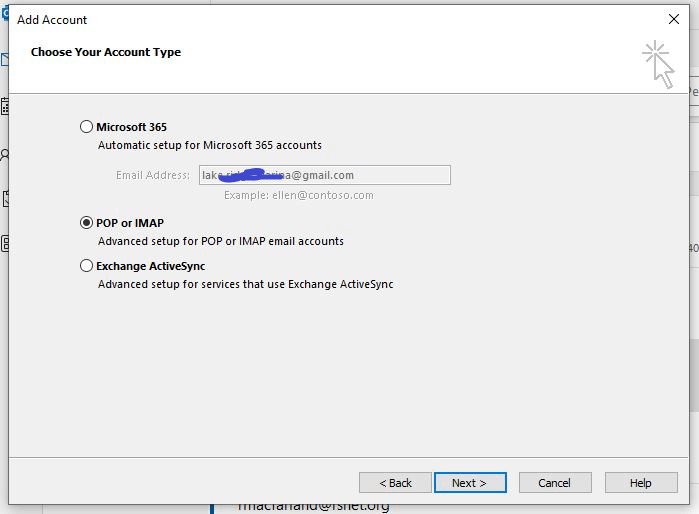Screen dimensions: 699x514
Task: Open Help for account setup
Action: point(641,483)
